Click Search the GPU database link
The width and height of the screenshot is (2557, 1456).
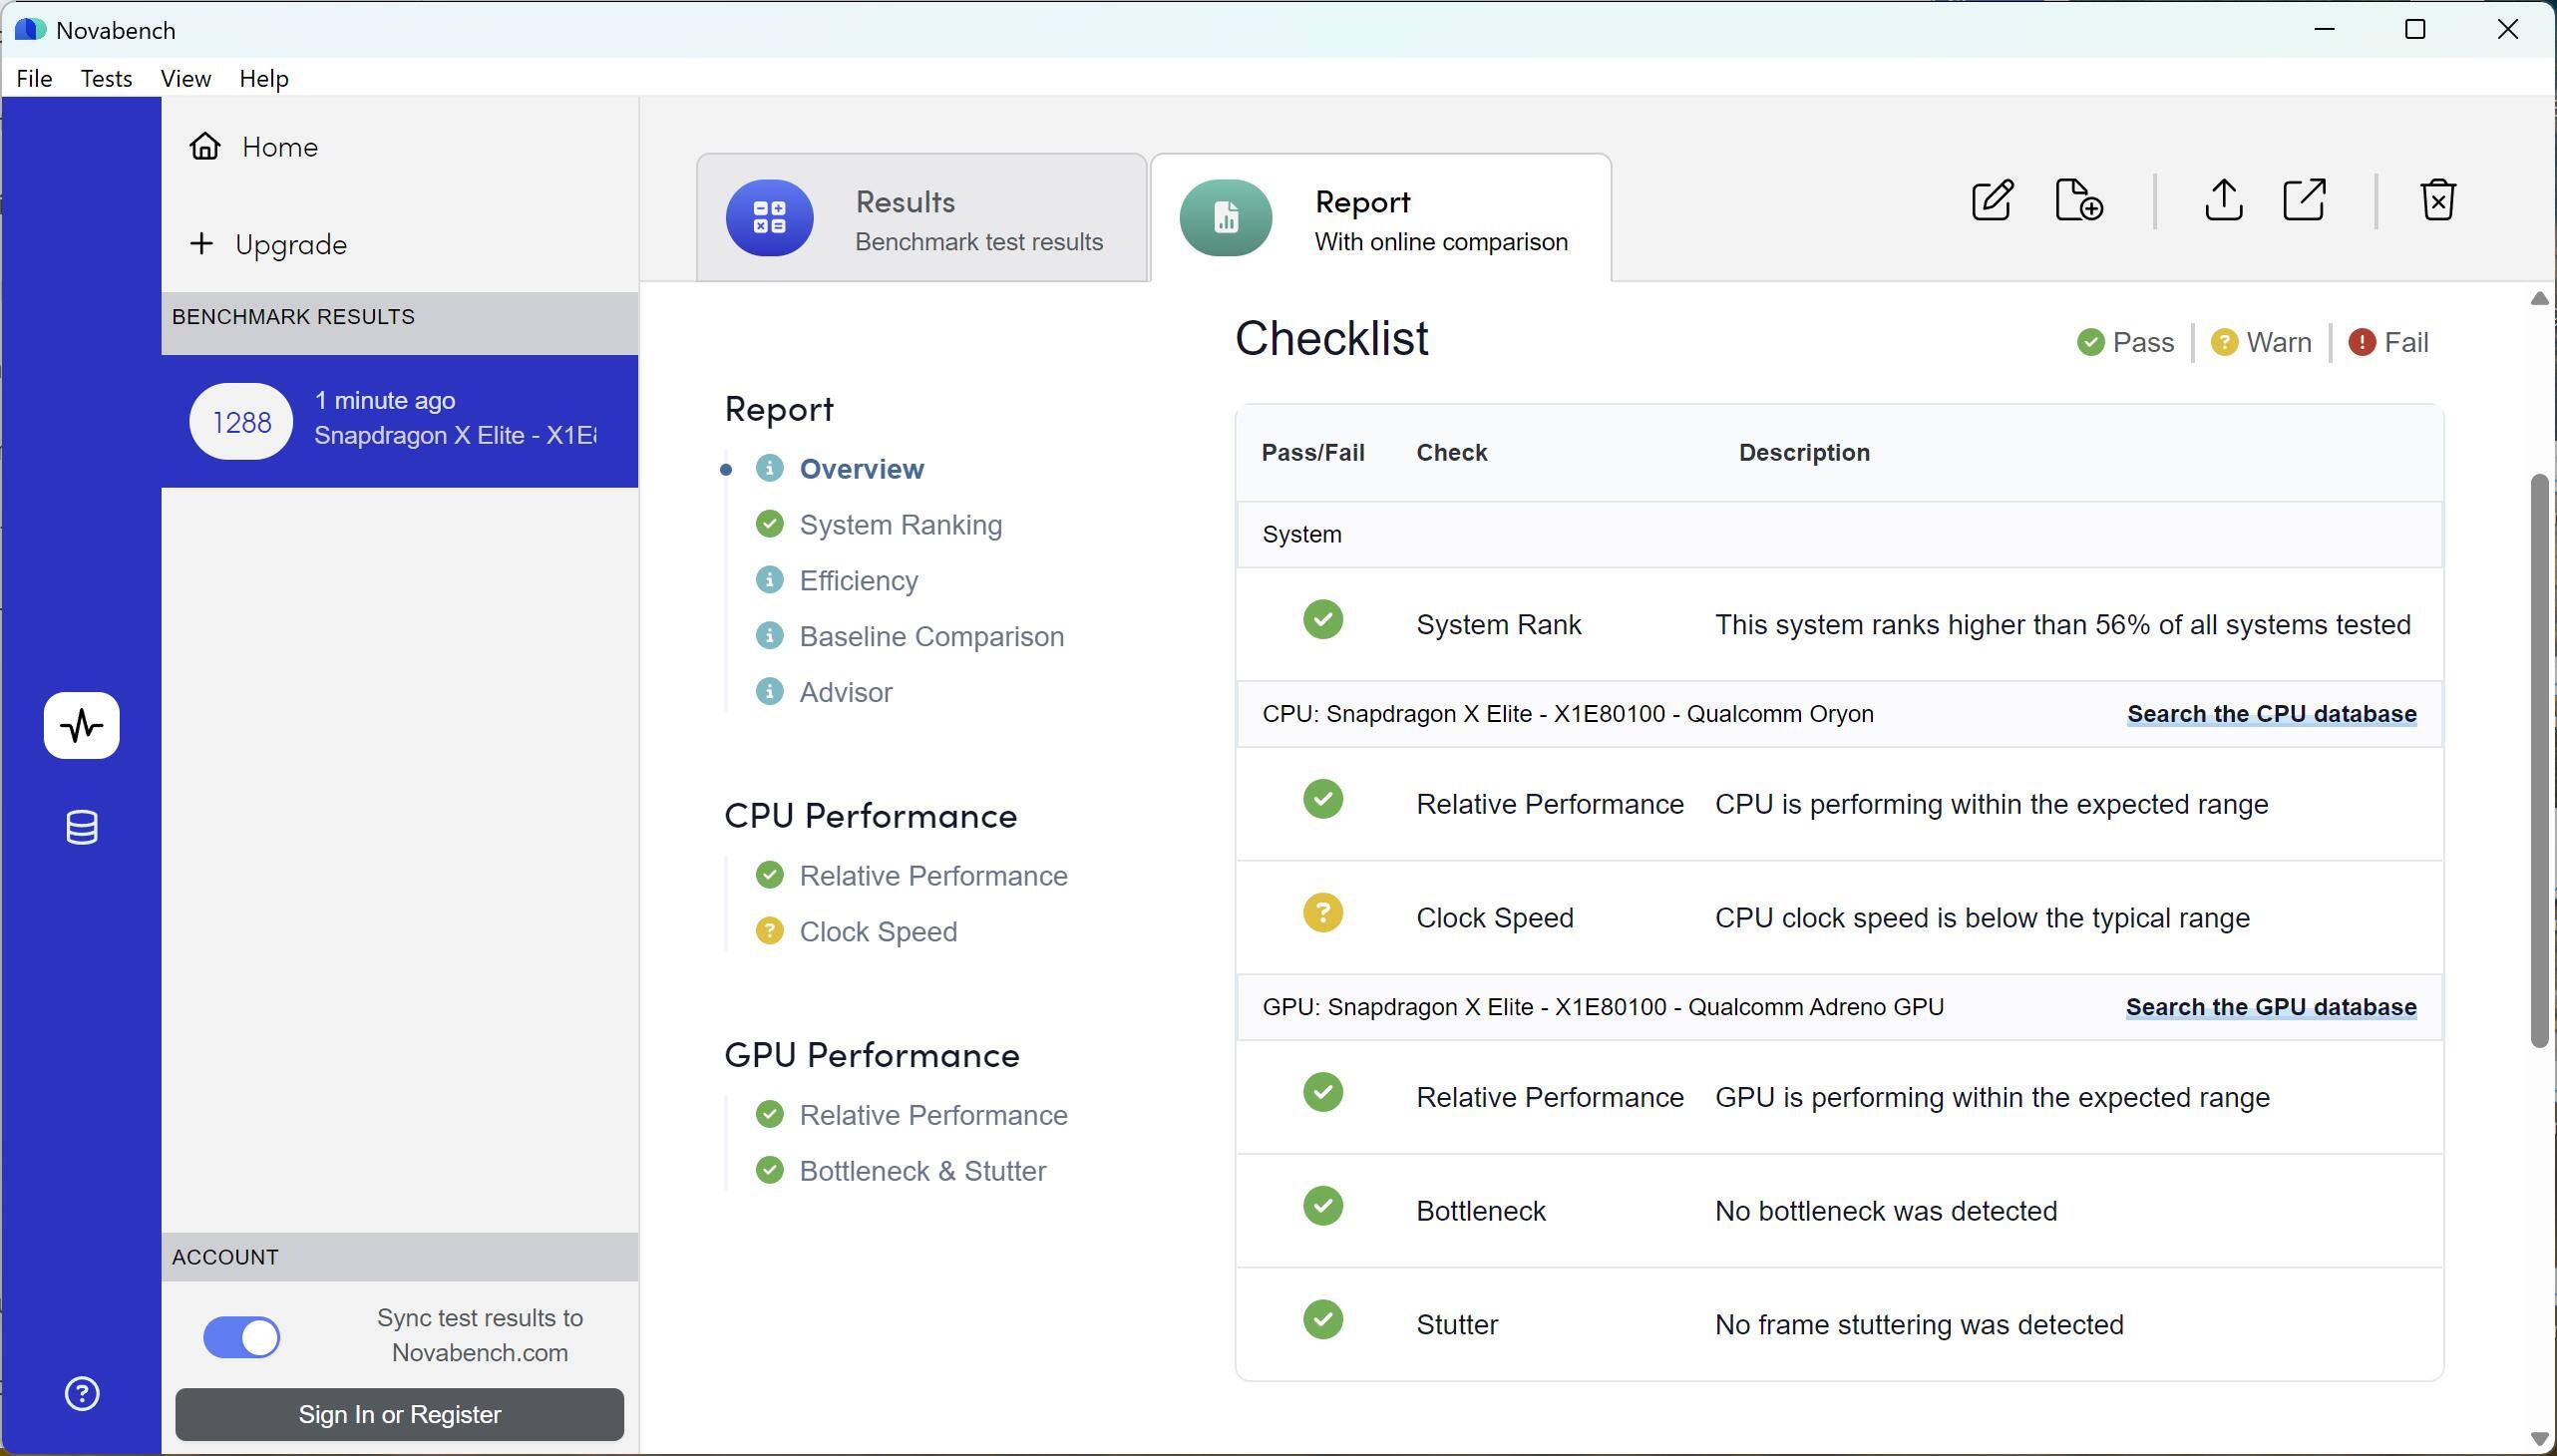(2270, 1007)
